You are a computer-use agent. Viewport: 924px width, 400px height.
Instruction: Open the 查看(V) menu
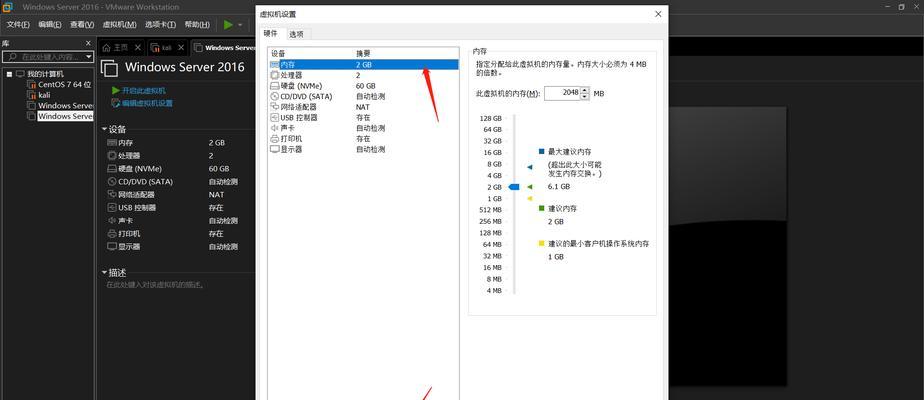pyautogui.click(x=82, y=25)
